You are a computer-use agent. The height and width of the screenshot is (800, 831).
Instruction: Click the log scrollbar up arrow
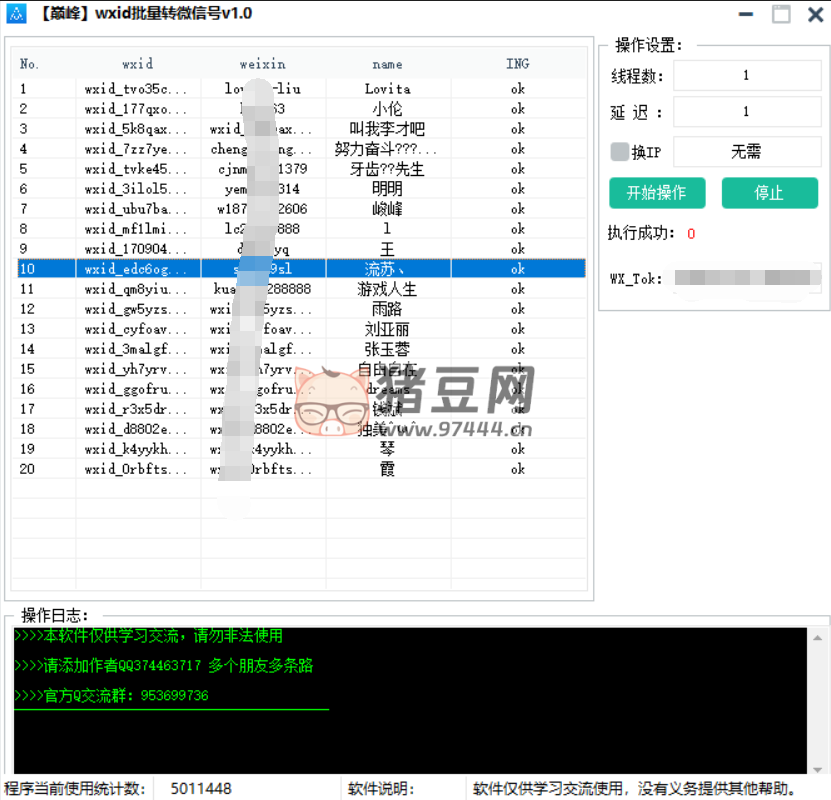pos(819,638)
